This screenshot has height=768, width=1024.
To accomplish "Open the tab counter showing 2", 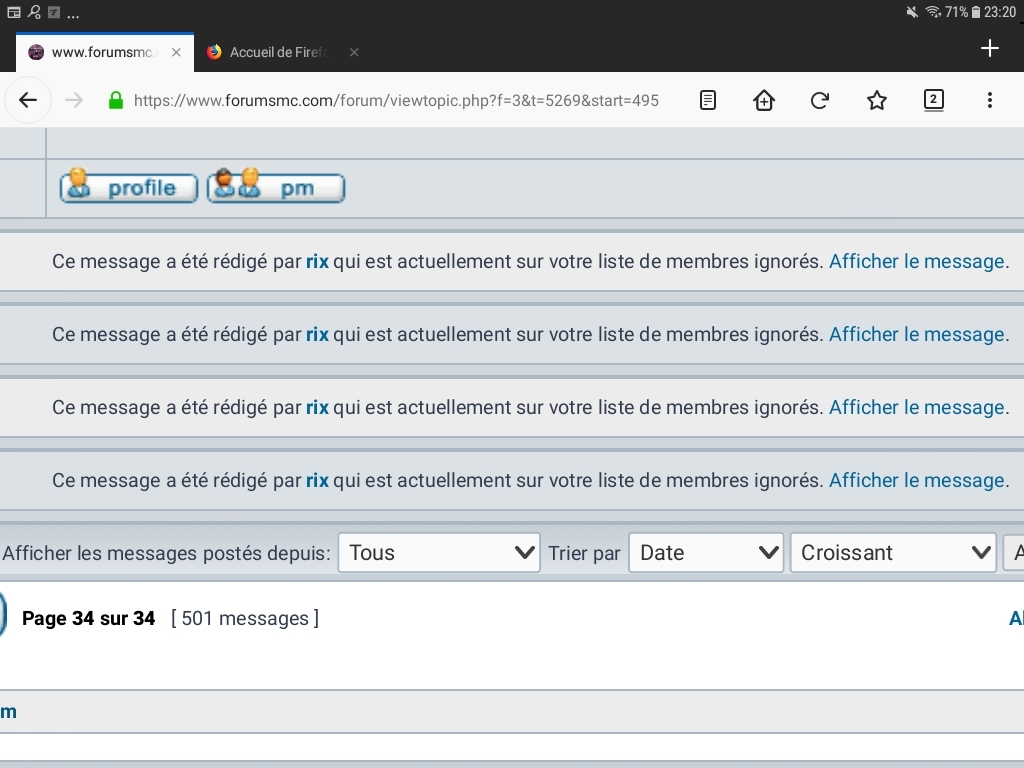I will pyautogui.click(x=933, y=100).
